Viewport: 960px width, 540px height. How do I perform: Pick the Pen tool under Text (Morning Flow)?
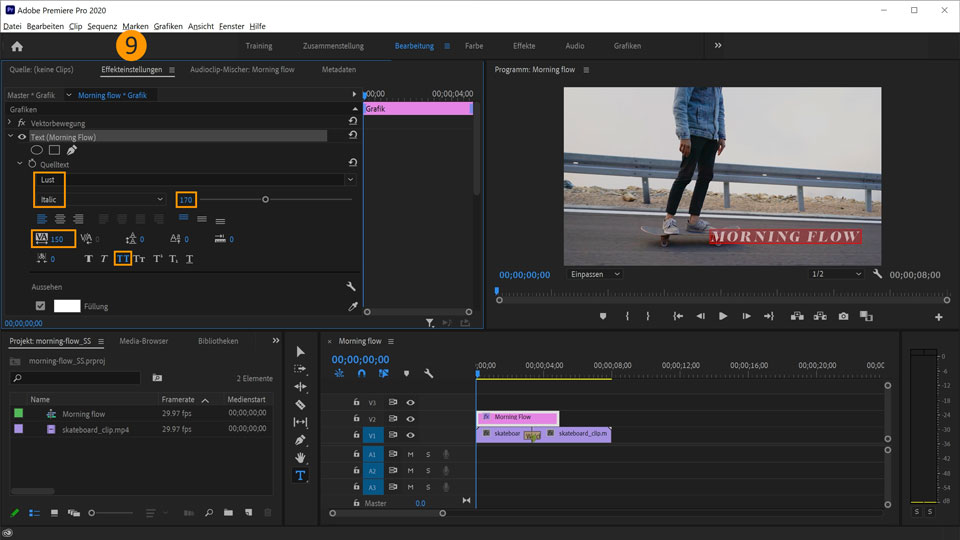72,150
